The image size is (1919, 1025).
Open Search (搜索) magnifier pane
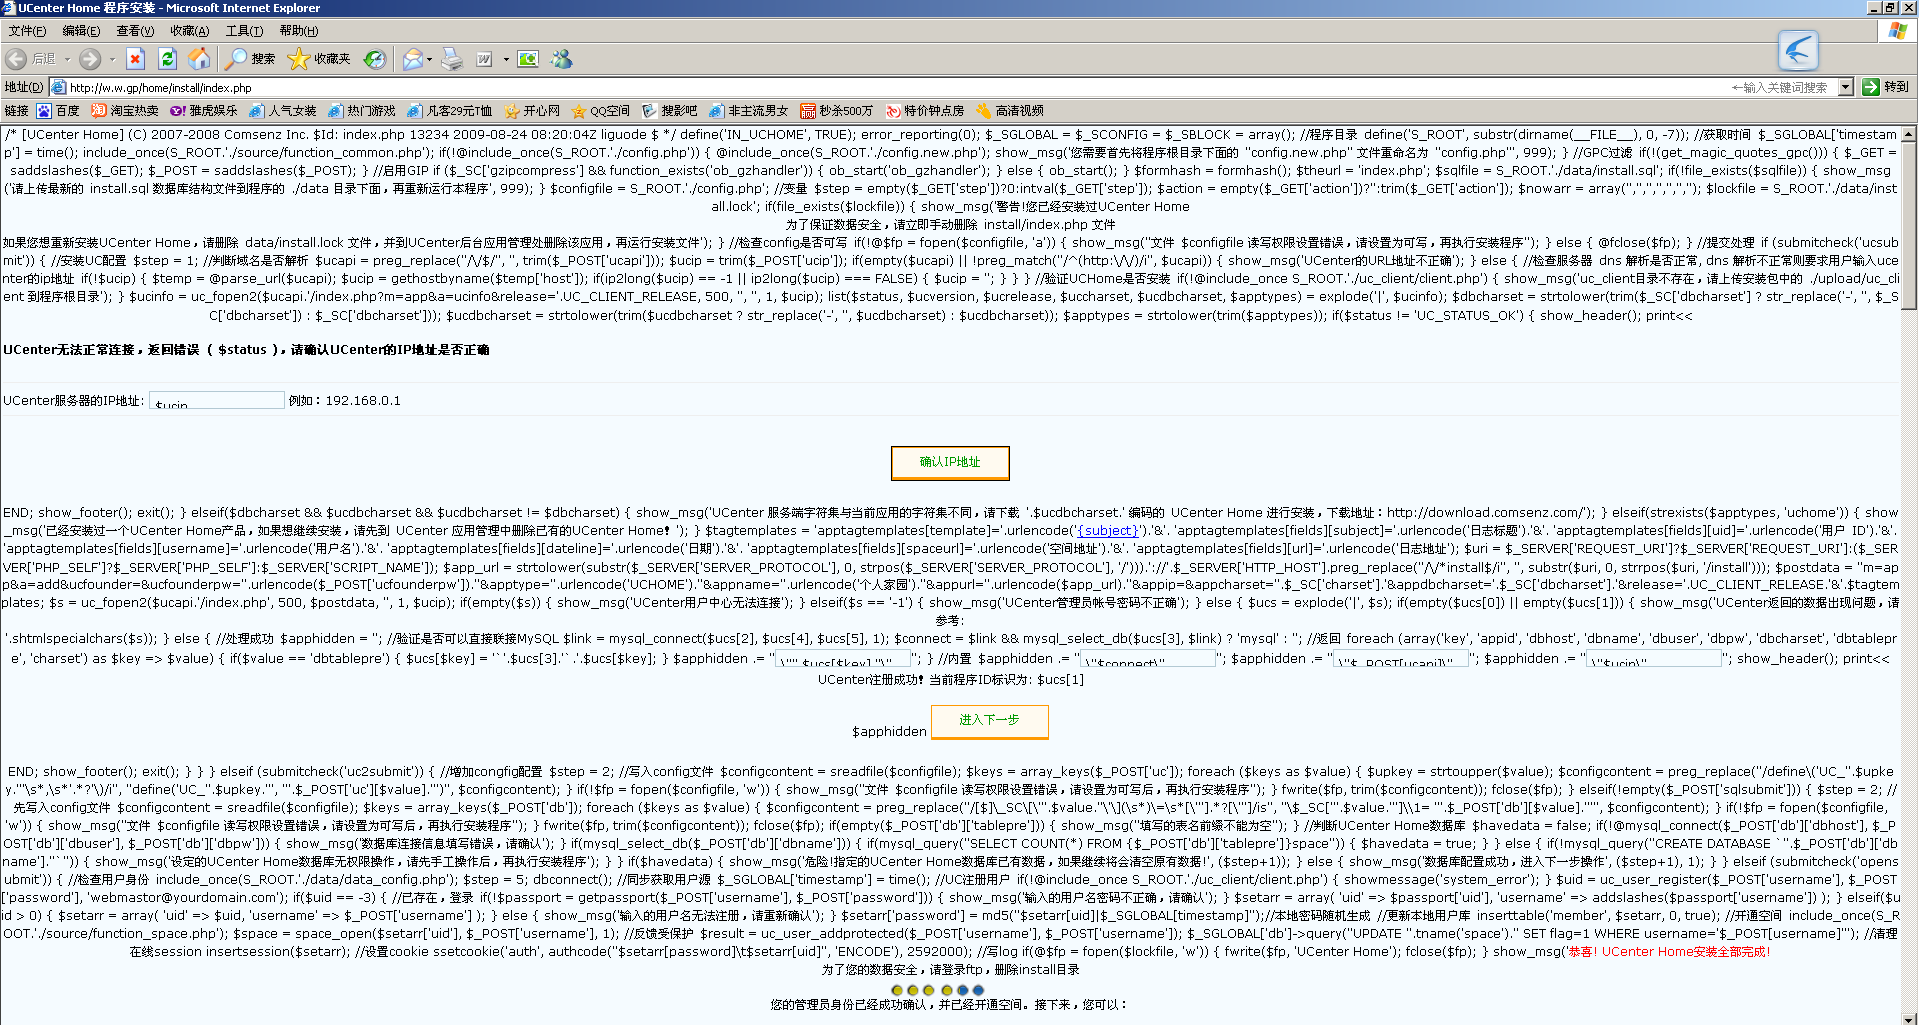[250, 59]
